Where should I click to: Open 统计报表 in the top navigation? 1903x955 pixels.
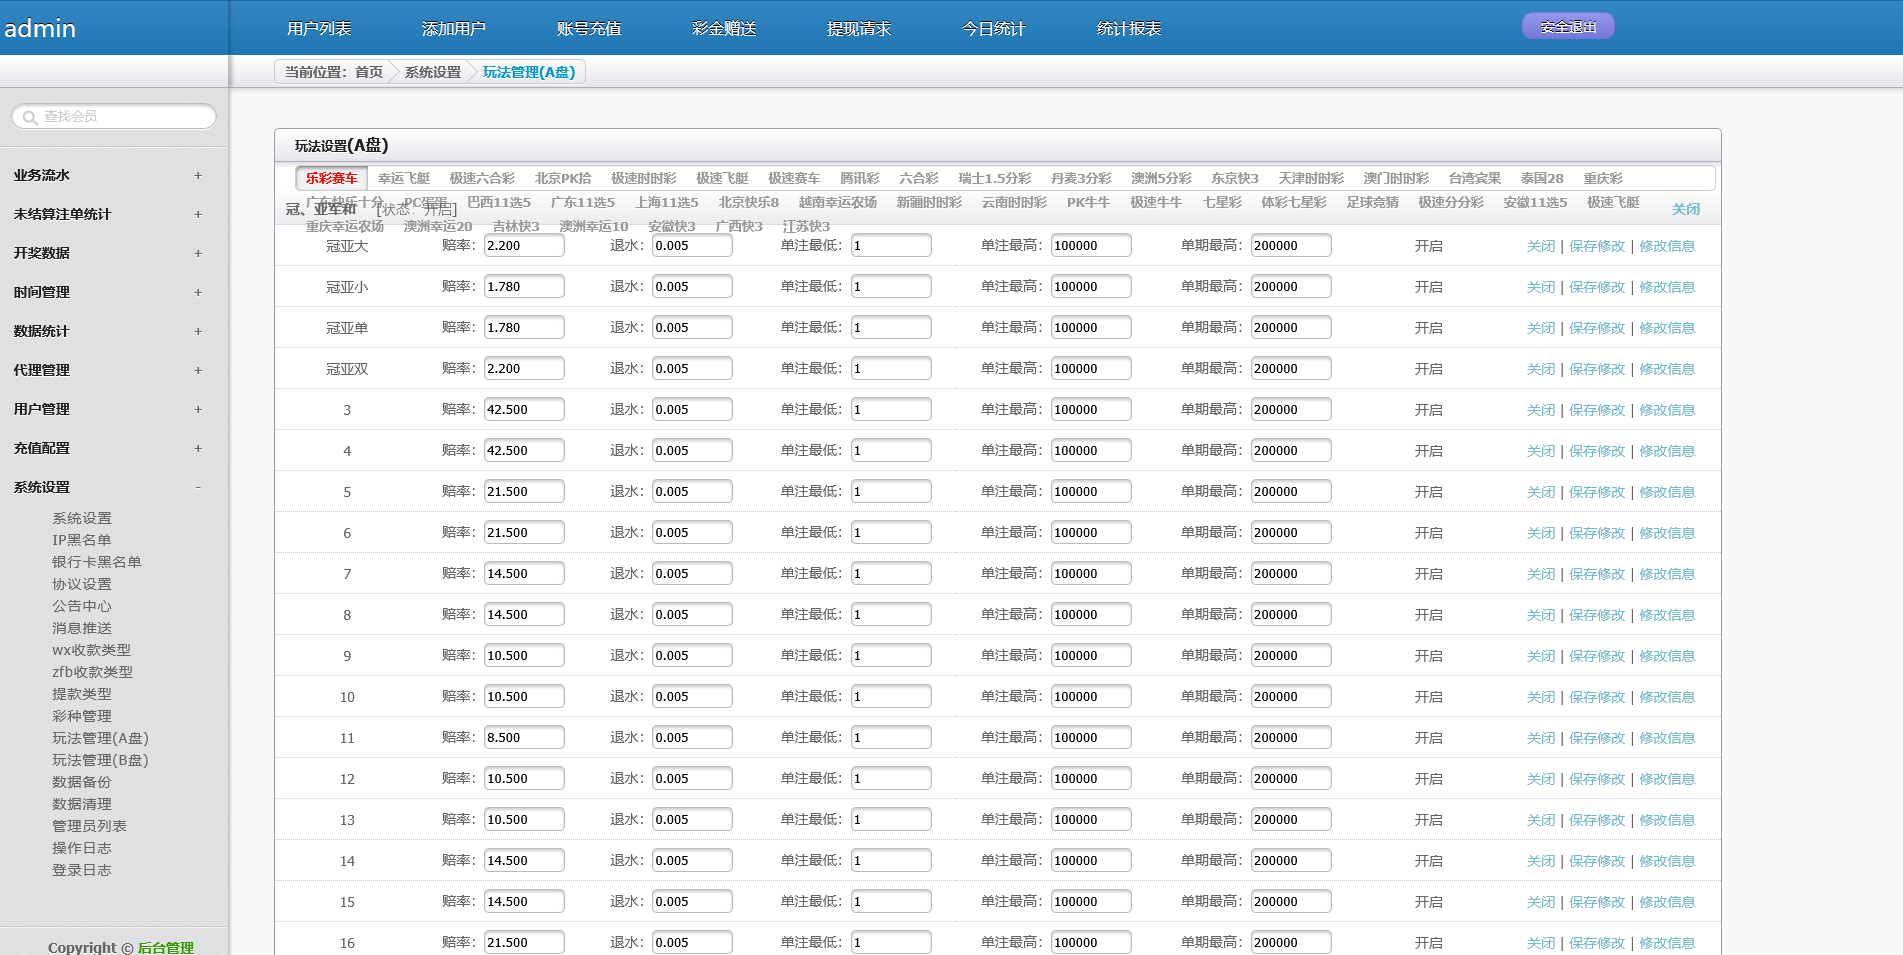click(1129, 28)
